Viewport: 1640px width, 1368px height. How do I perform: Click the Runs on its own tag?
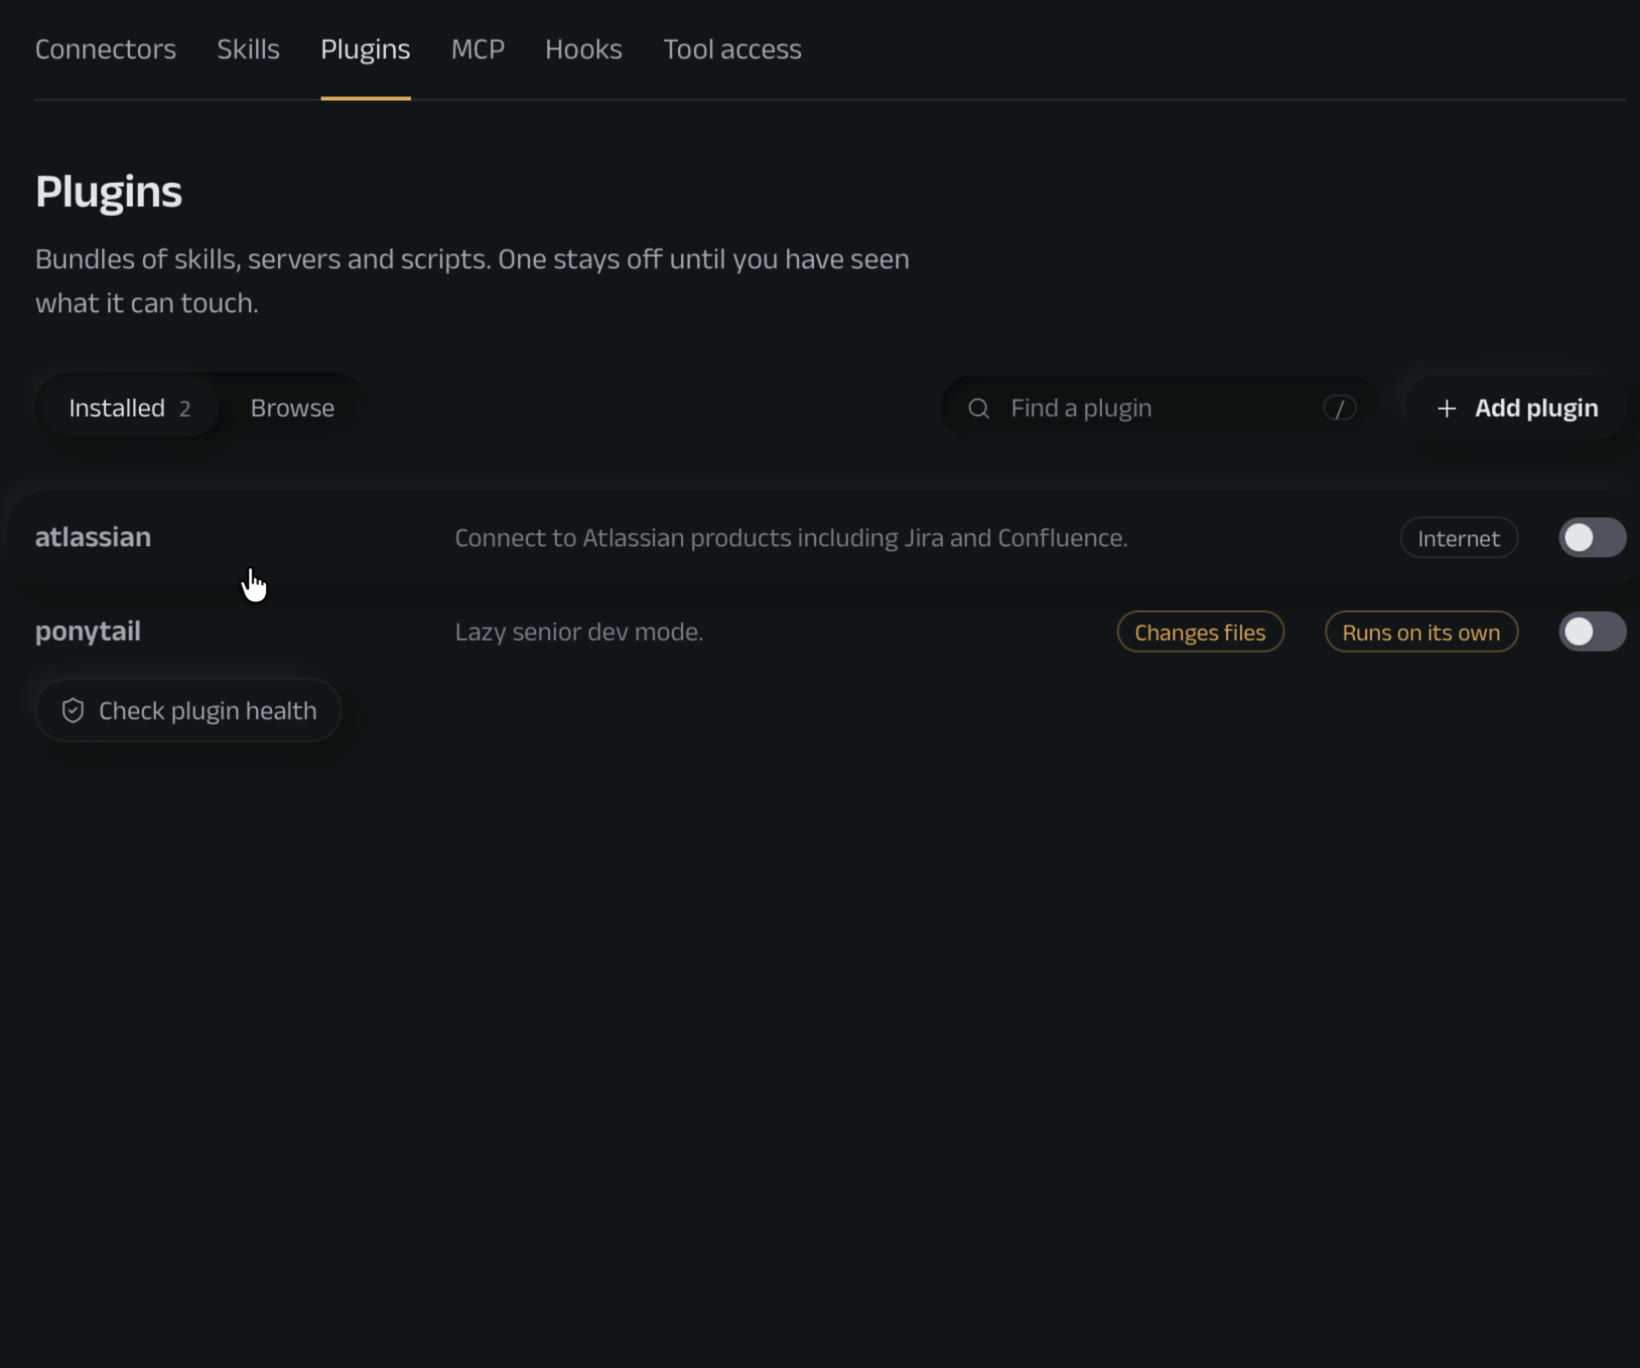pyautogui.click(x=1421, y=632)
